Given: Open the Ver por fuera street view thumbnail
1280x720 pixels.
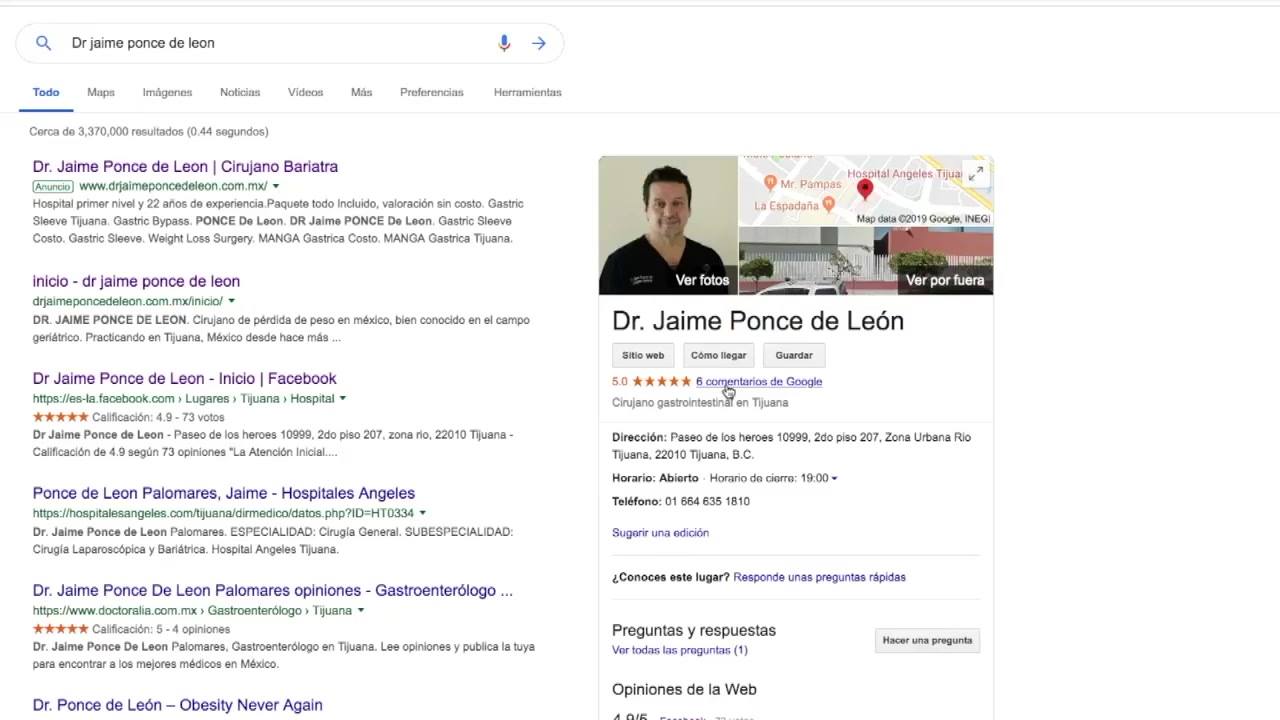Looking at the screenshot, I should point(866,261).
